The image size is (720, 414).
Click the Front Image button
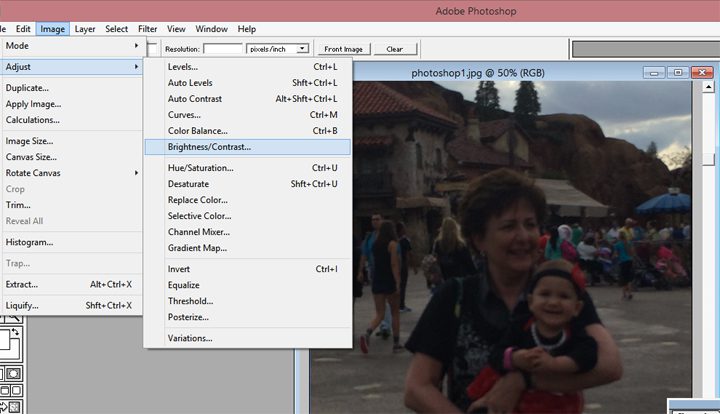point(343,49)
